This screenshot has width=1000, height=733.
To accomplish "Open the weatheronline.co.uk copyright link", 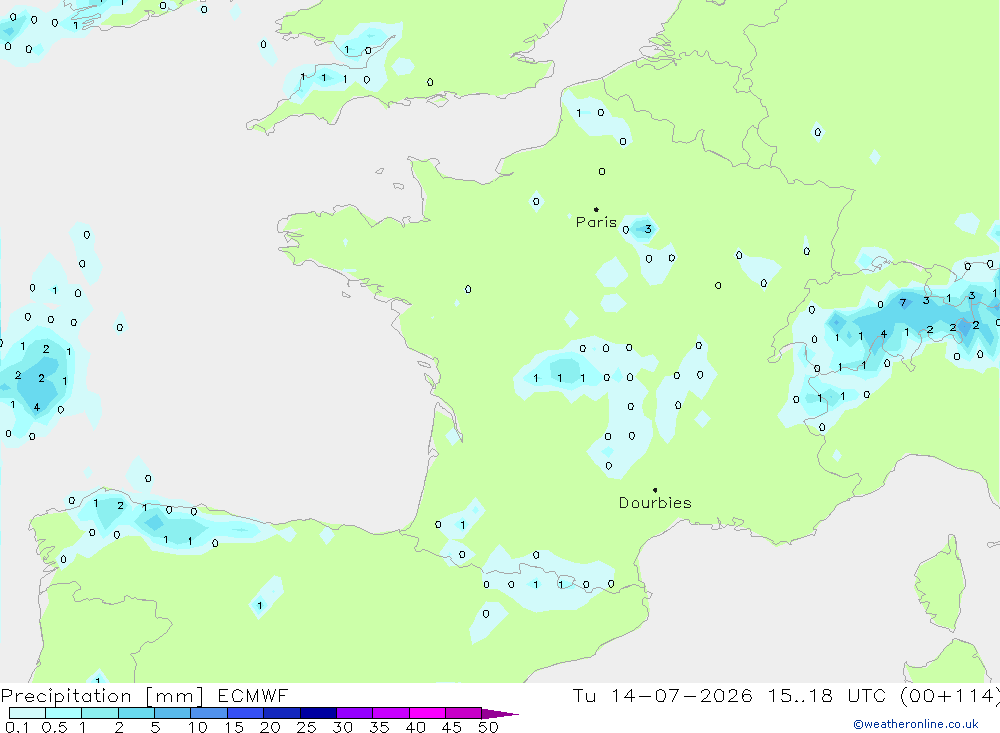I will click(x=916, y=724).
